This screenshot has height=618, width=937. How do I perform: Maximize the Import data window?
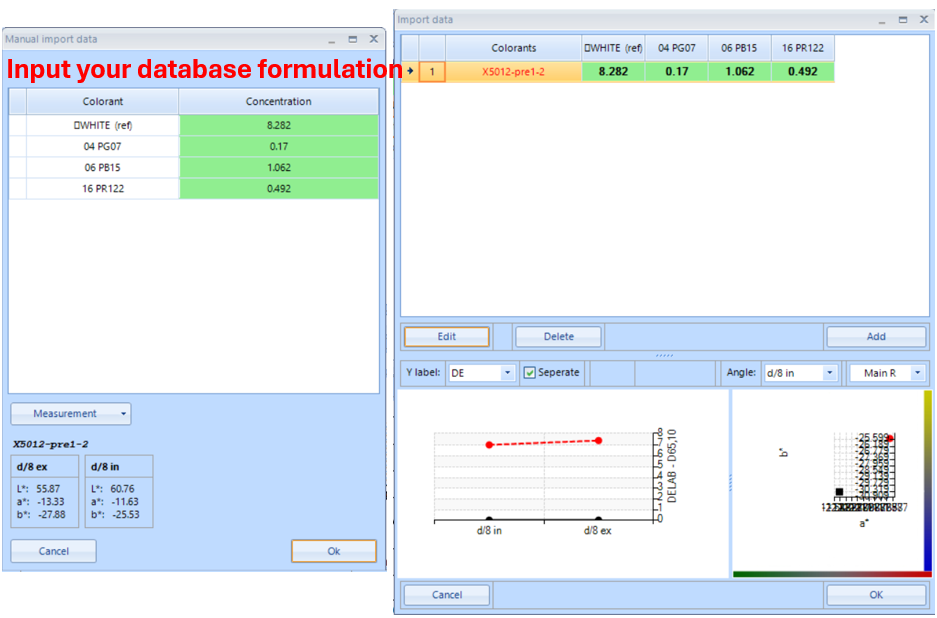point(902,20)
